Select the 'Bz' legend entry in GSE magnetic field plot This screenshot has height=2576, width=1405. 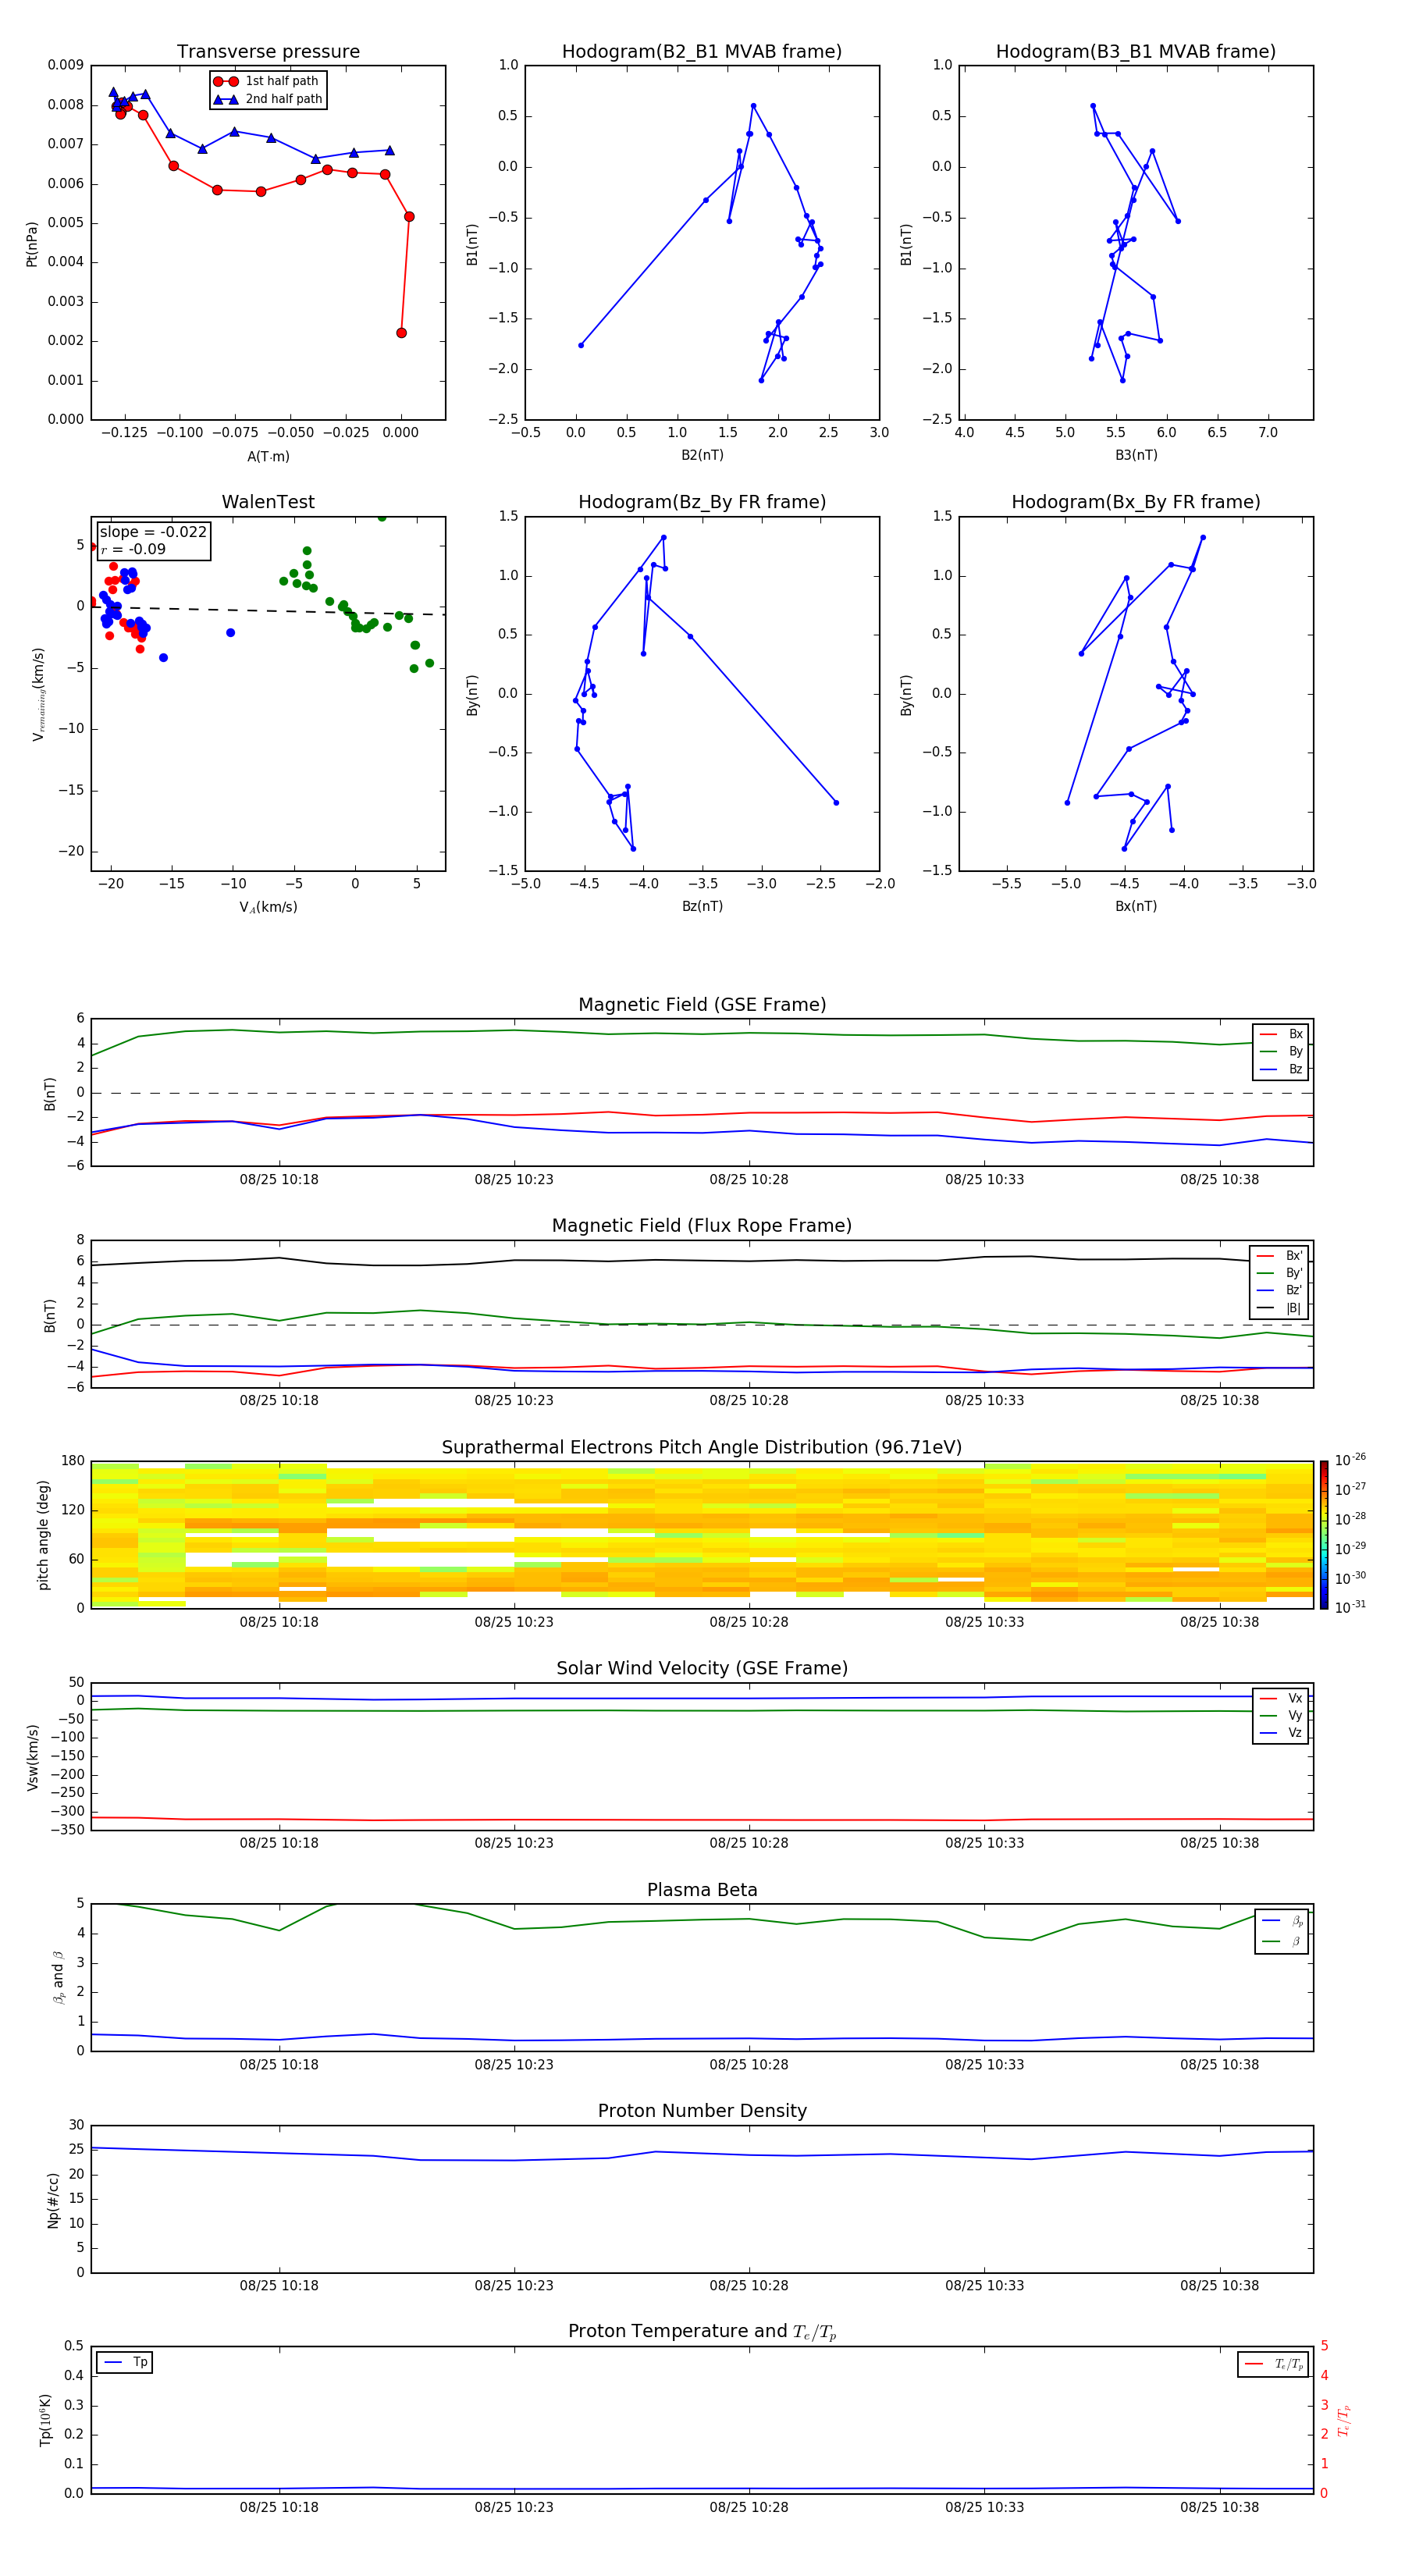point(1281,1069)
